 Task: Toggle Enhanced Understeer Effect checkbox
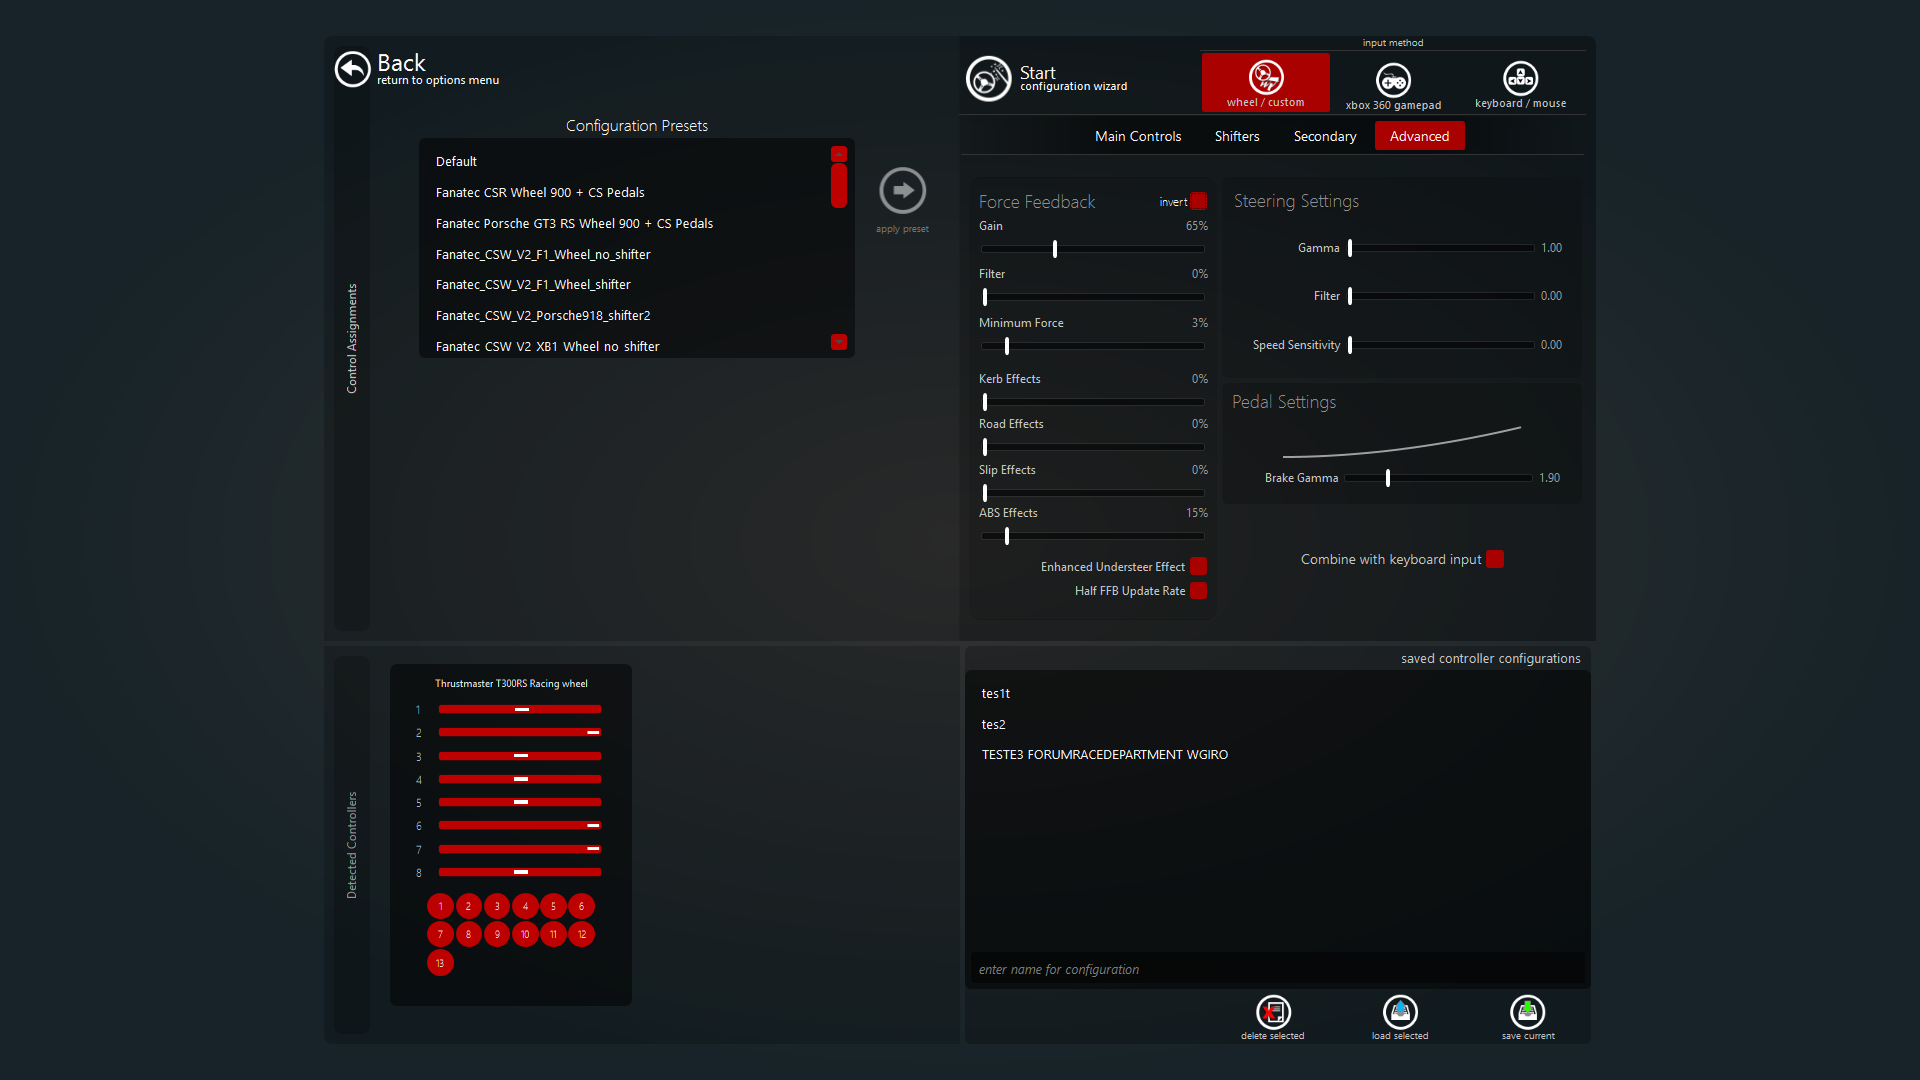coord(1198,567)
